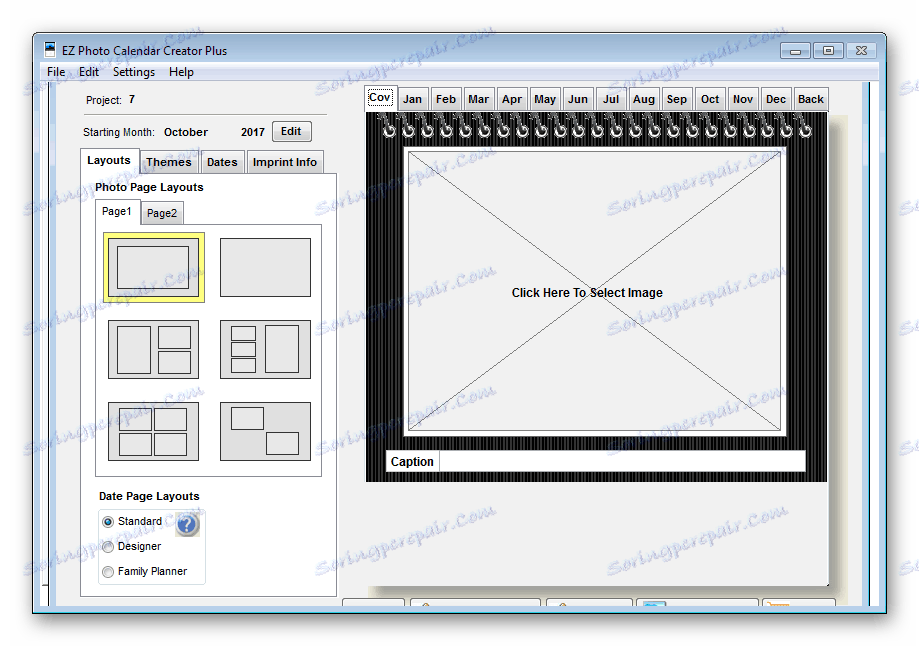Switch to the Dates tab

pos(222,162)
